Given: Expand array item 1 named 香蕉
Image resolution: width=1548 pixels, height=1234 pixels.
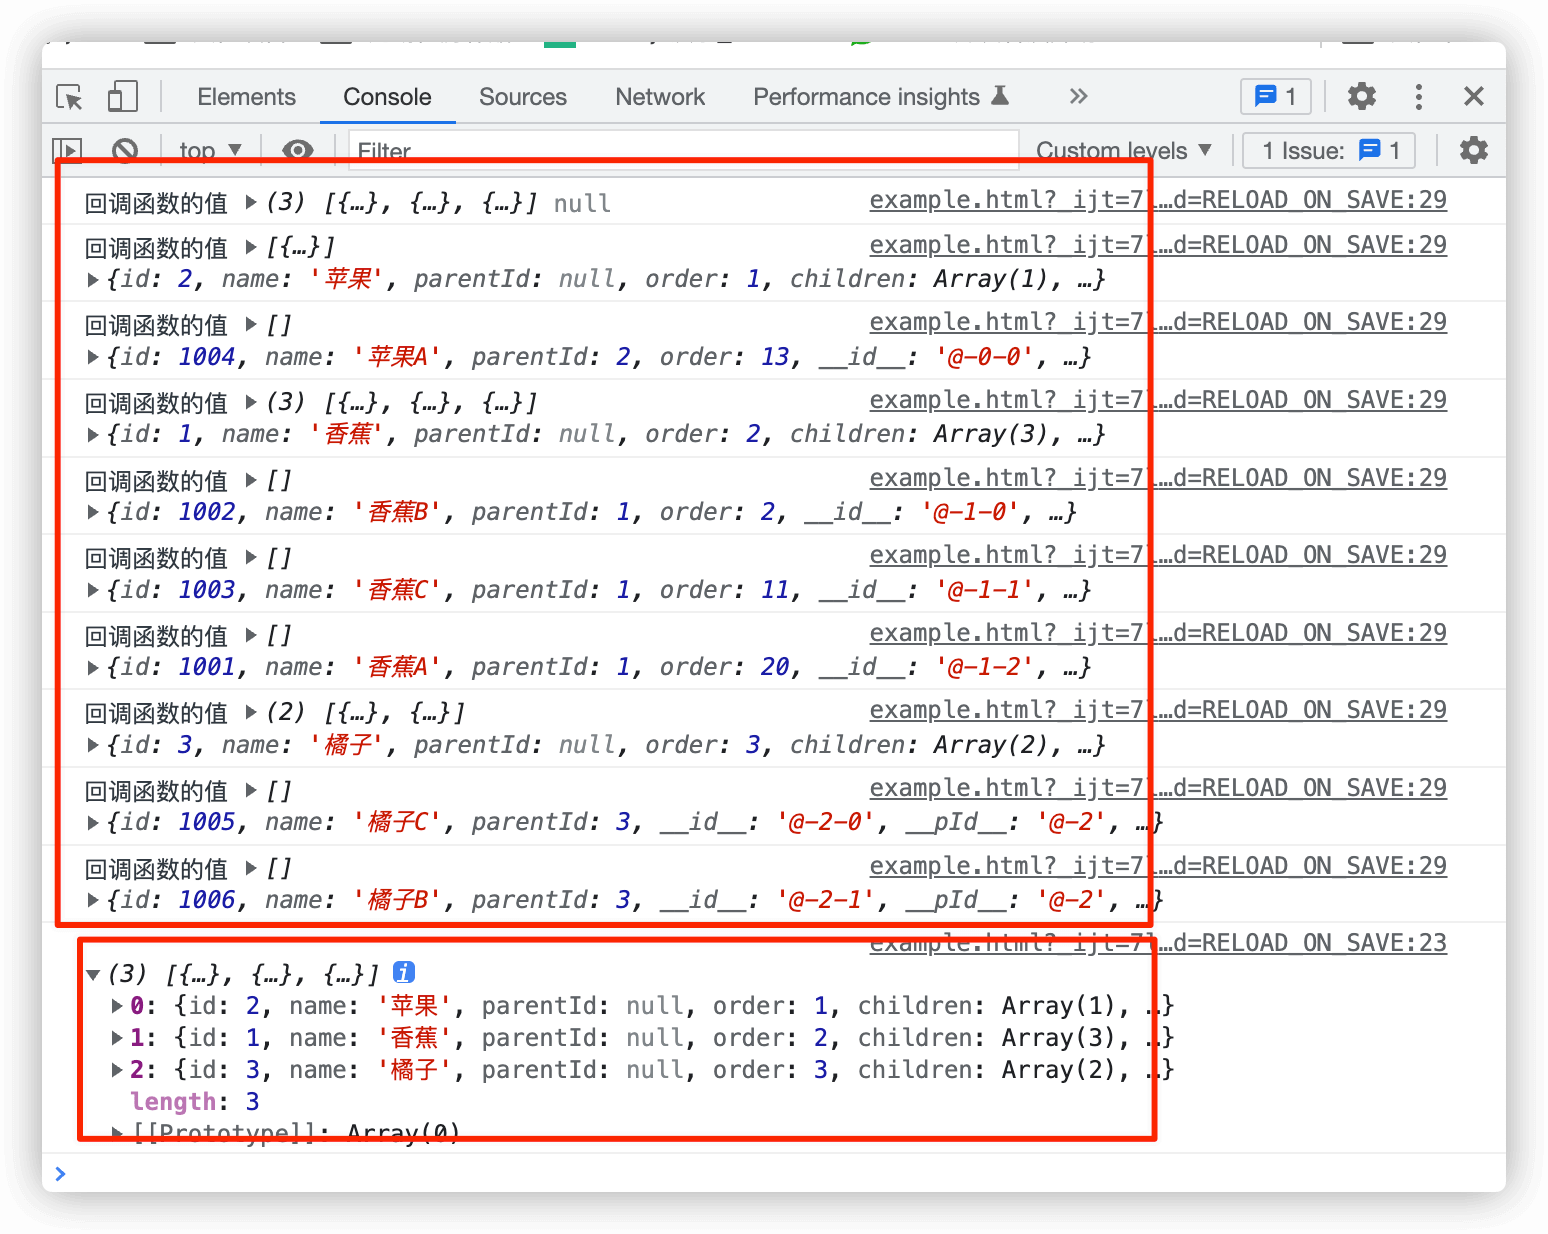Looking at the screenshot, I should [117, 1038].
